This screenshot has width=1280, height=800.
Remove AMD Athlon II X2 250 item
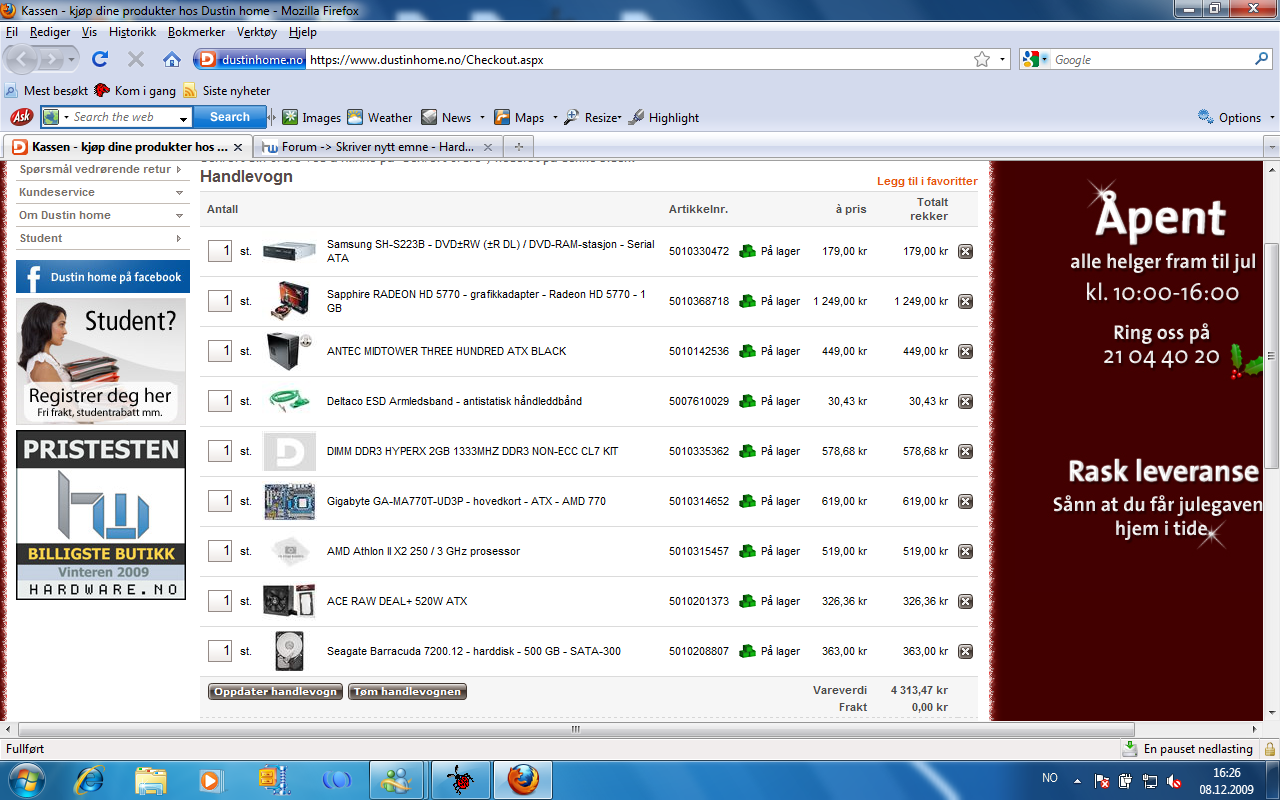(x=965, y=551)
